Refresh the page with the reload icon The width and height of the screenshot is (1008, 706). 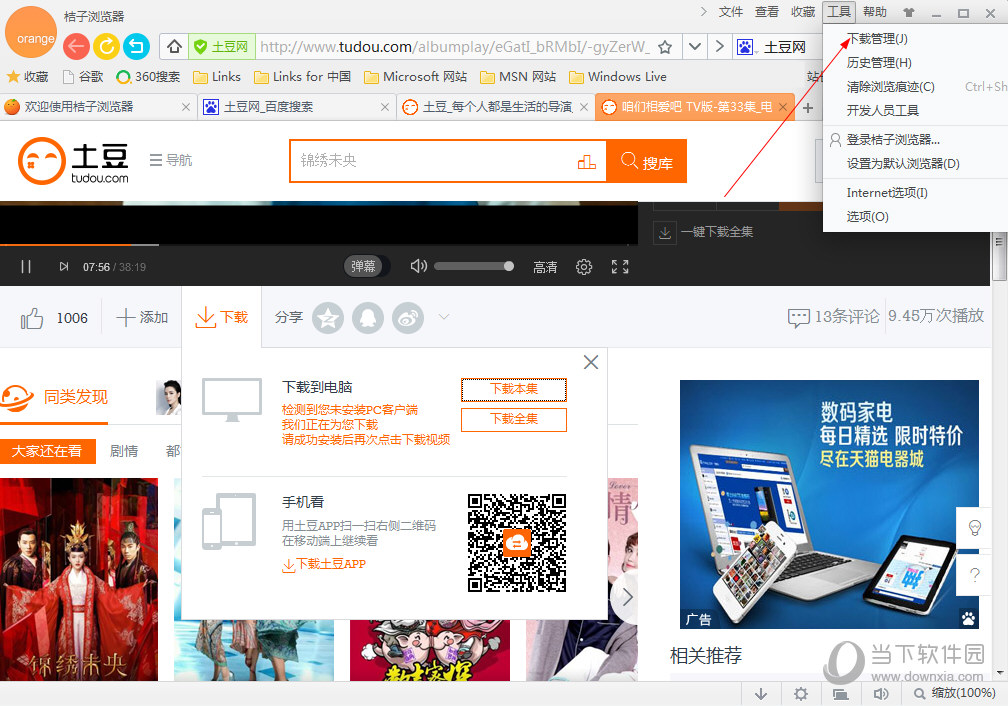click(106, 45)
